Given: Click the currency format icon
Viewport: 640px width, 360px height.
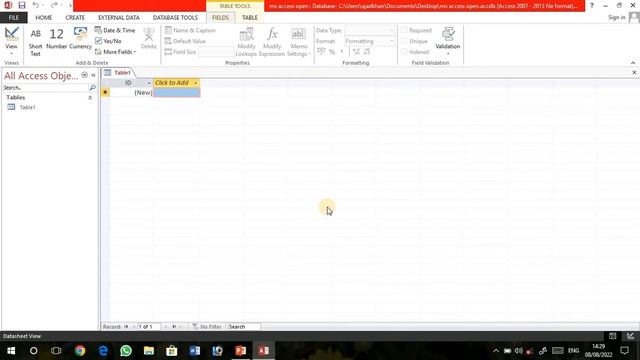Looking at the screenshot, I should click(321, 51).
